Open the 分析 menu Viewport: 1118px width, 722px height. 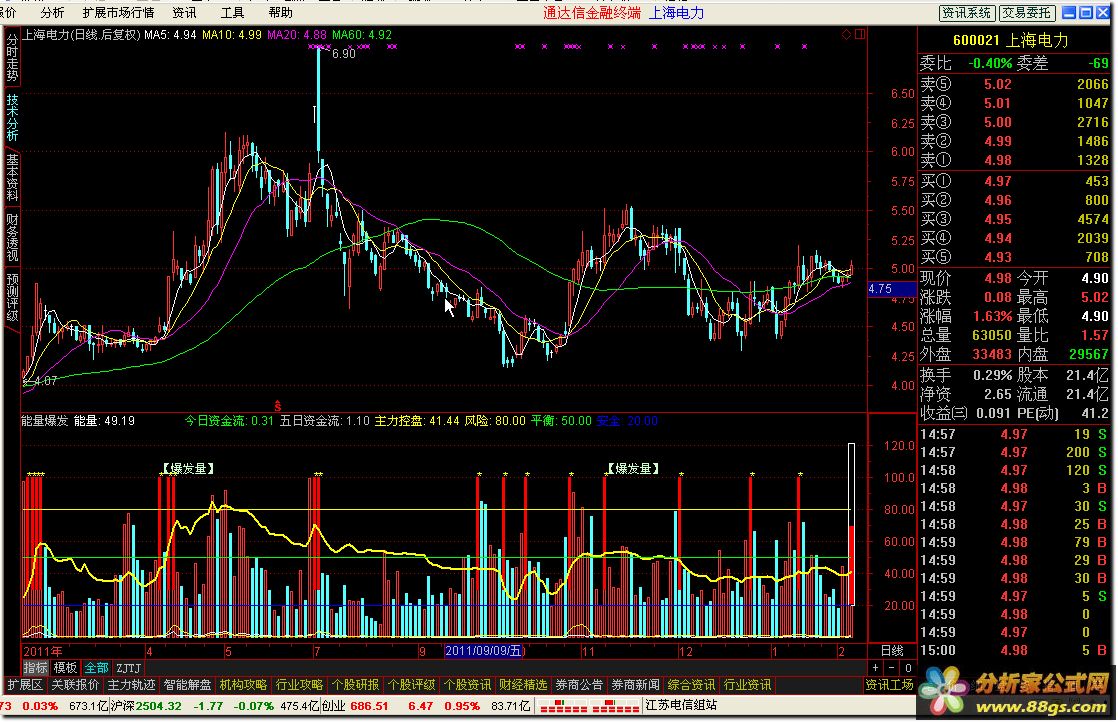click(53, 12)
